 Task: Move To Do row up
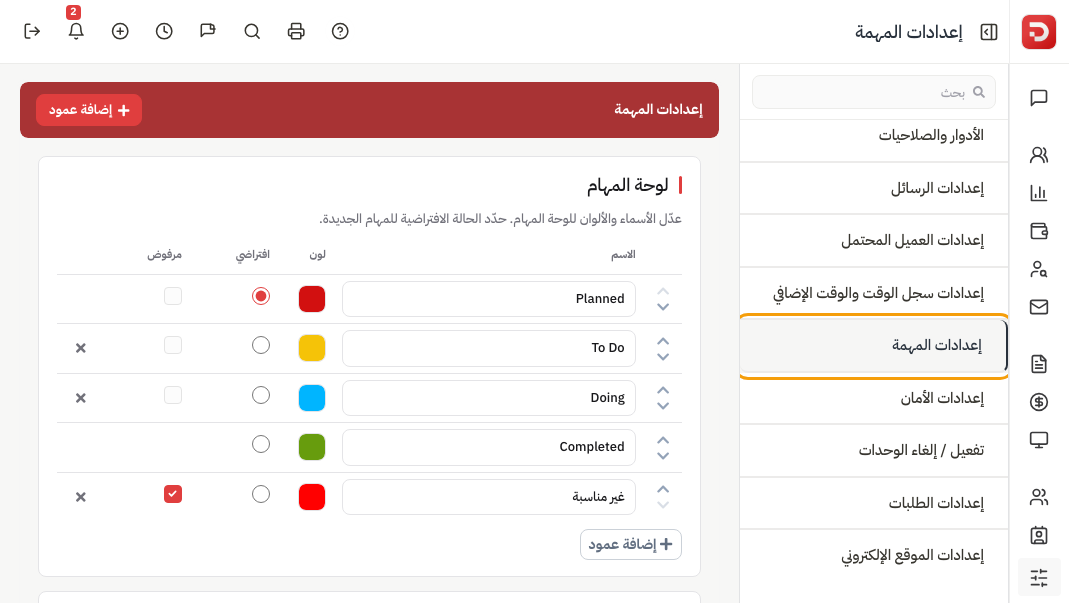coord(663,340)
